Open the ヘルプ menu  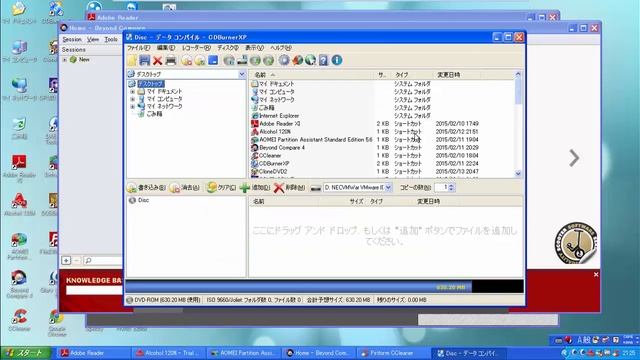pyautogui.click(x=281, y=48)
